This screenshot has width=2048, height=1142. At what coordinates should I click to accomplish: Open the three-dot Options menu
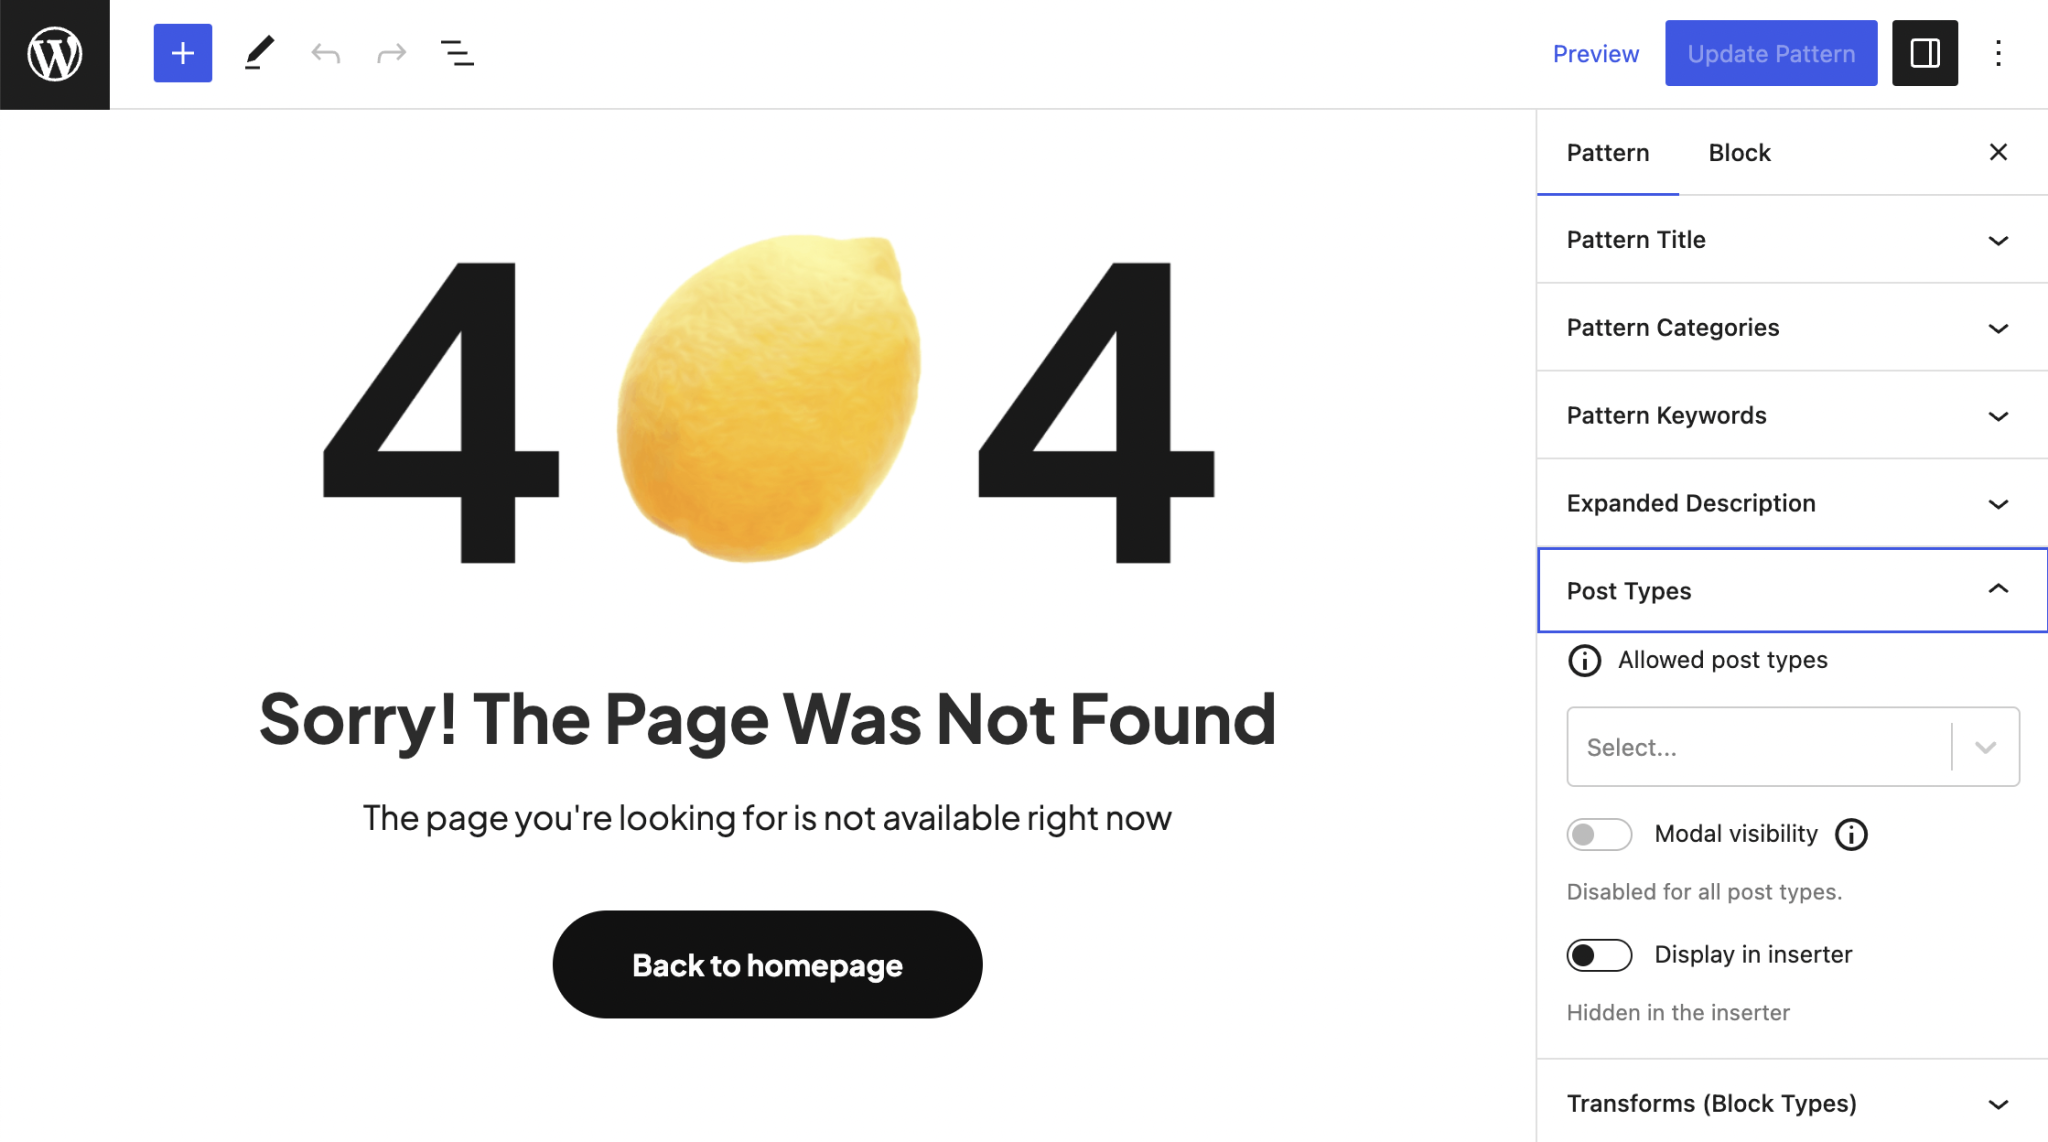pos(1998,53)
